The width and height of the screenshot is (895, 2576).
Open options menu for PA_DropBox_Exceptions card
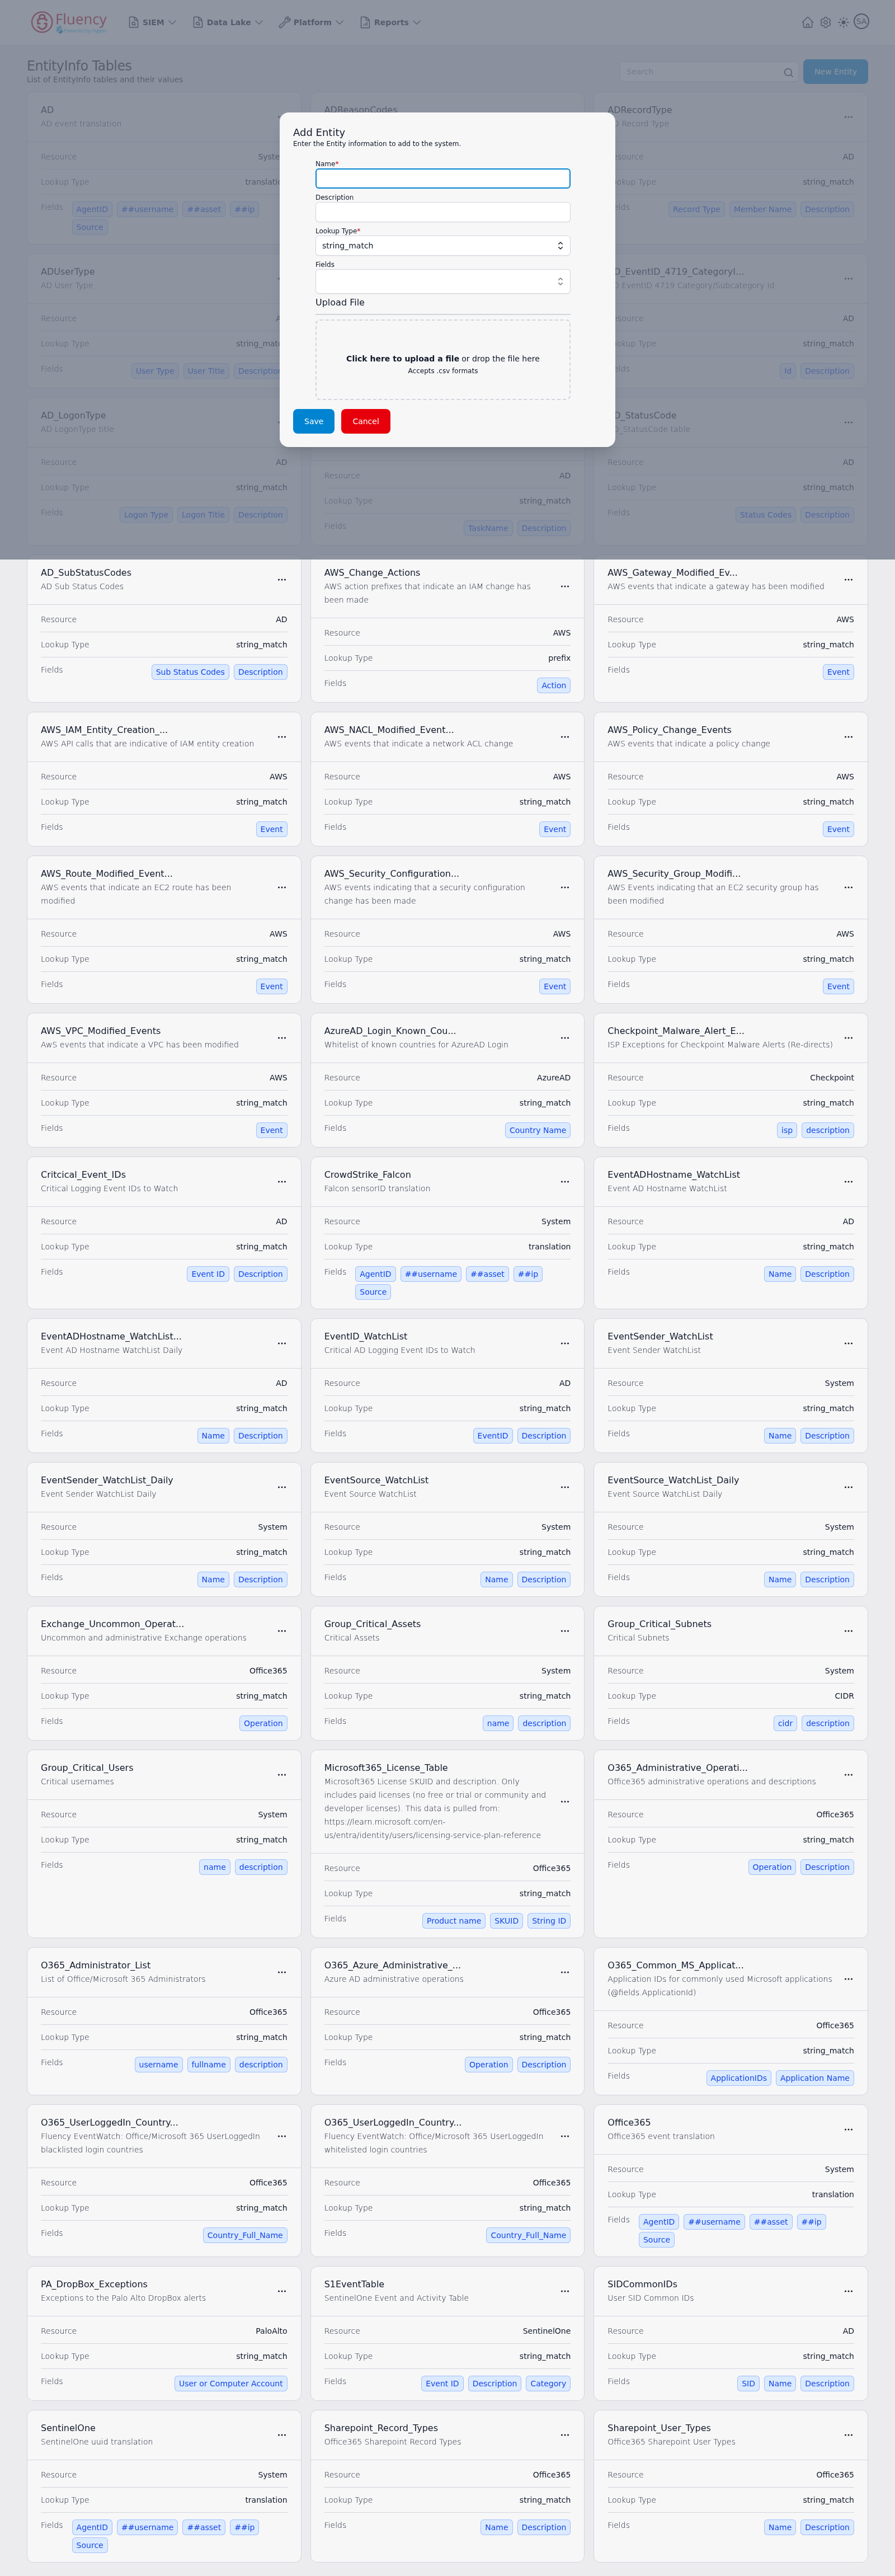[x=282, y=2291]
